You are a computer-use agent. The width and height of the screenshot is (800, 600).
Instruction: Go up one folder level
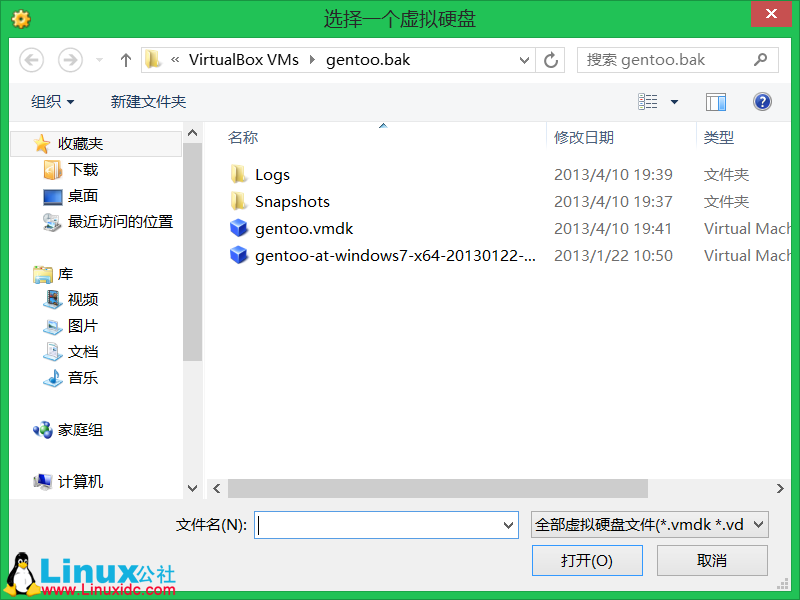(126, 60)
